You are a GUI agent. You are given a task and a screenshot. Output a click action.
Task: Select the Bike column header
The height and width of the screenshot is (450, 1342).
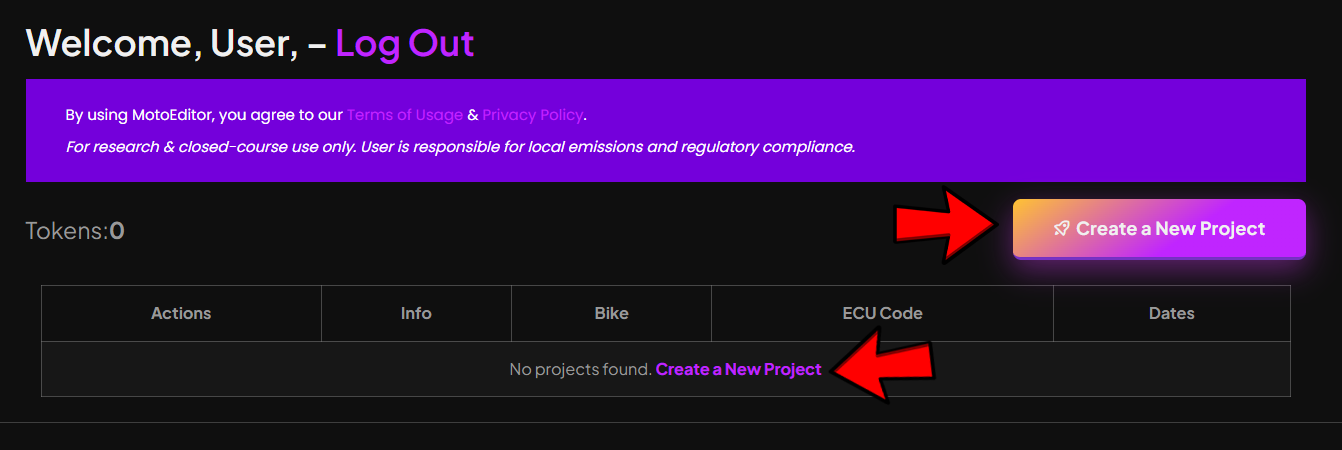point(611,313)
